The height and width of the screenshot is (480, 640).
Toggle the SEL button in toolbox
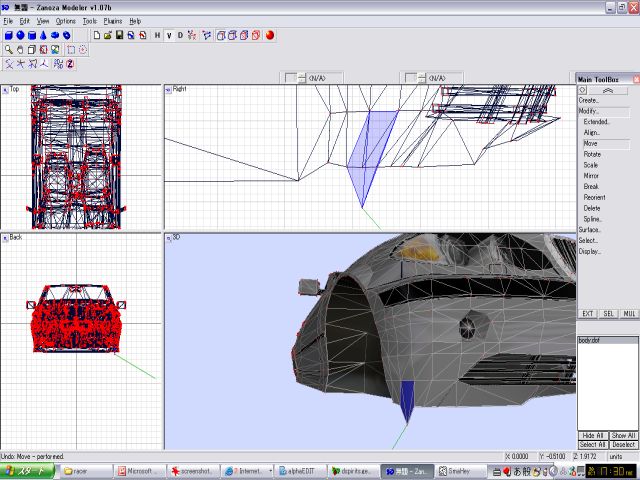click(x=608, y=314)
